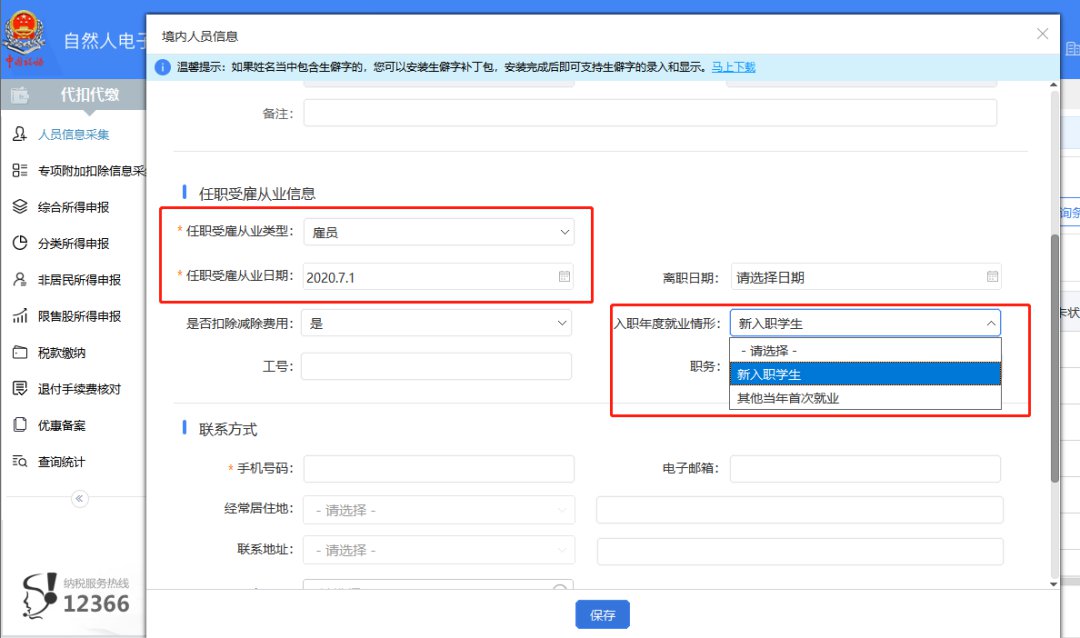Close the 境内人员信息 dialog

(x=1042, y=34)
